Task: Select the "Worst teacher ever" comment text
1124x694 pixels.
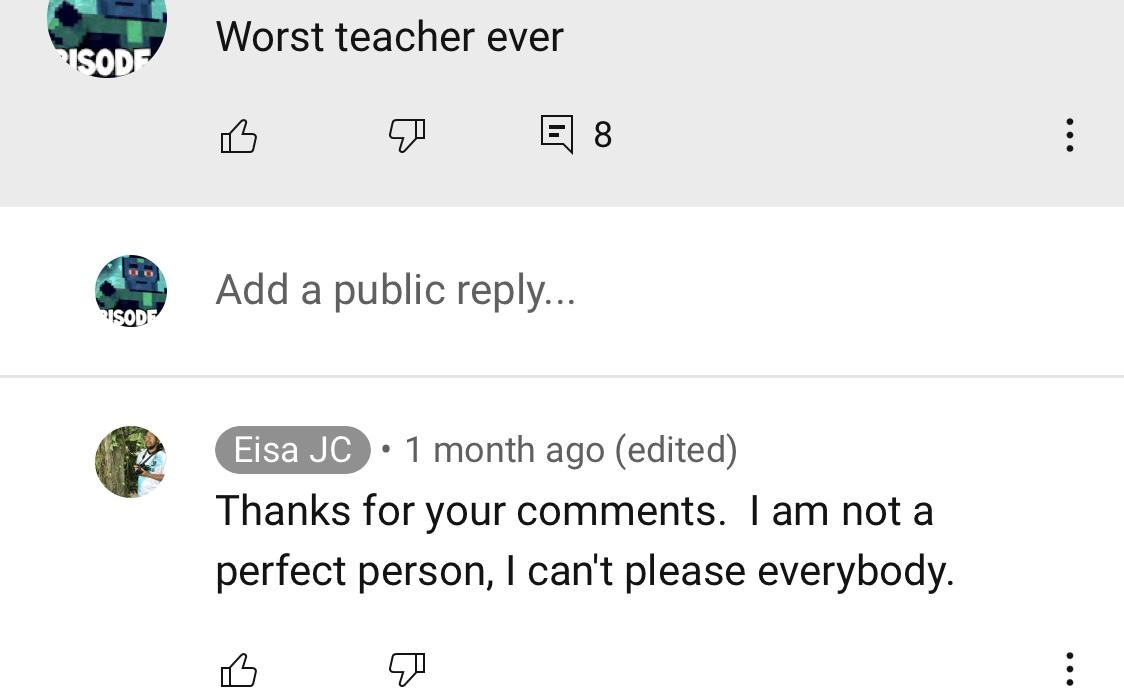Action: 389,37
